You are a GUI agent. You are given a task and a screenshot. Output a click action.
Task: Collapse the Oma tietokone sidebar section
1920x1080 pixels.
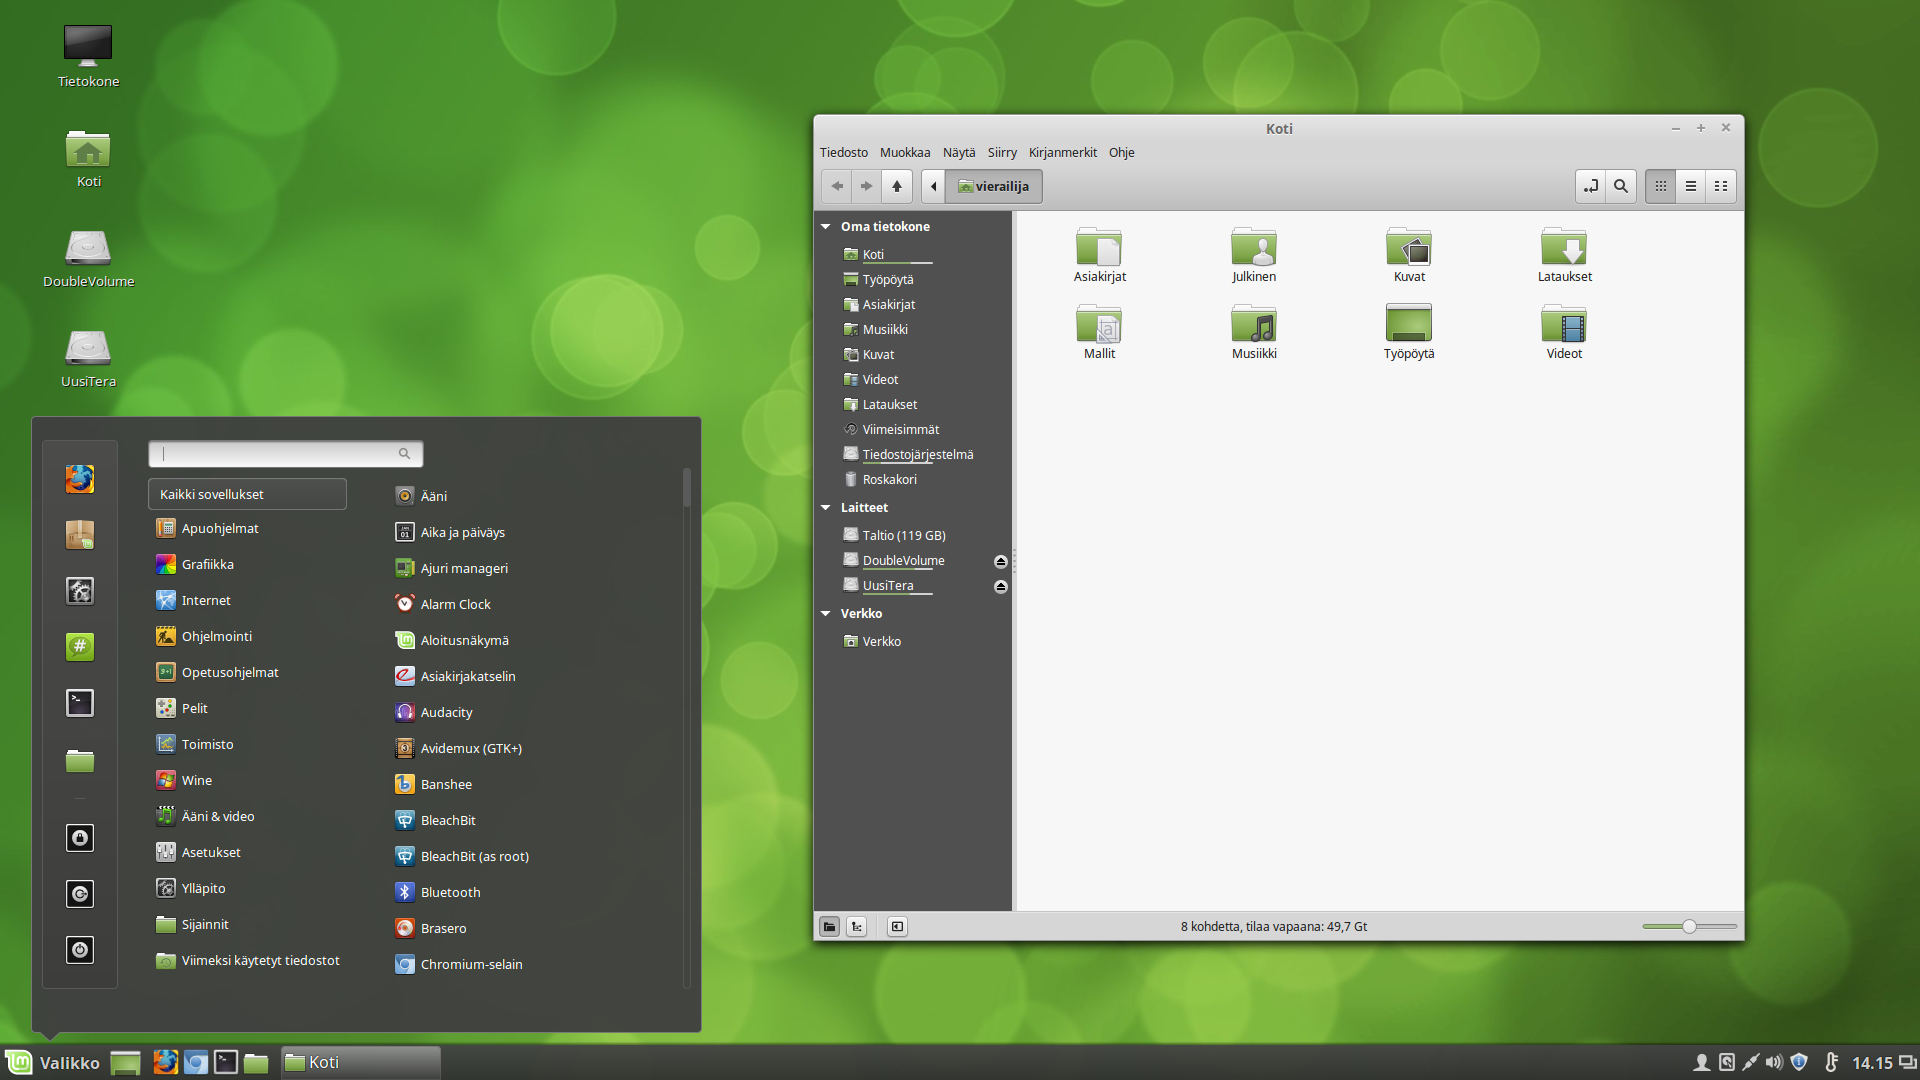coord(826,227)
